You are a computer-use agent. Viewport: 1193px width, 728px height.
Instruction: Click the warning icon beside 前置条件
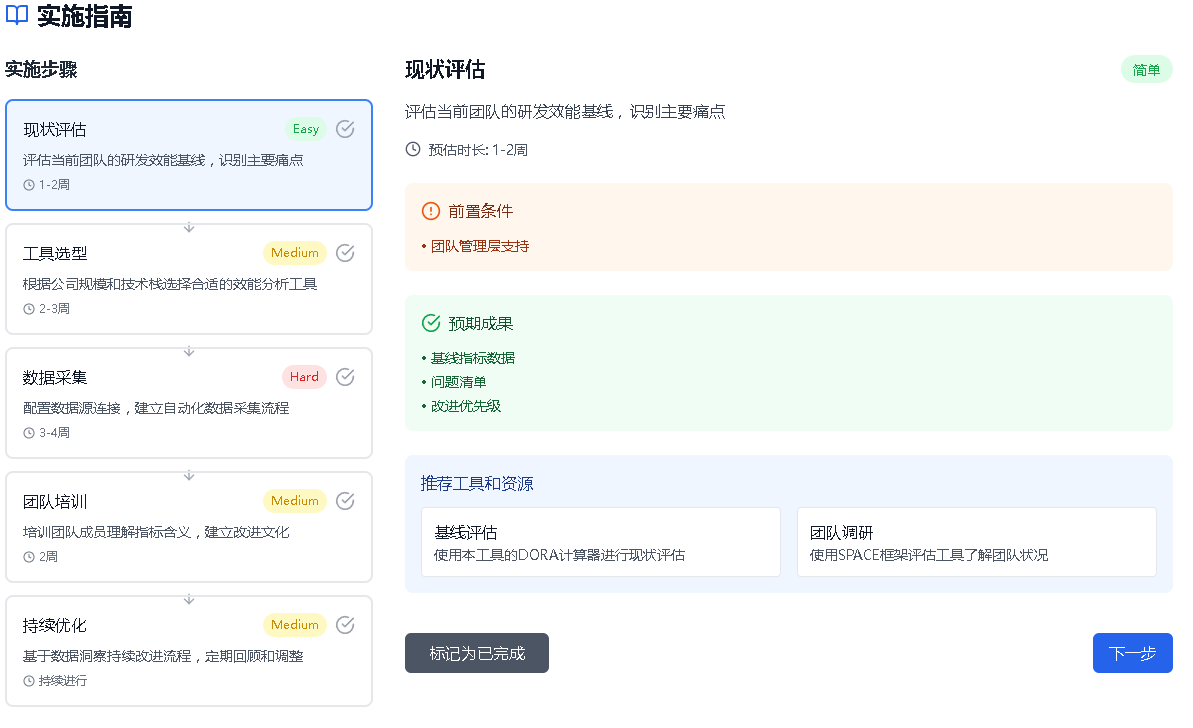pyautogui.click(x=431, y=211)
